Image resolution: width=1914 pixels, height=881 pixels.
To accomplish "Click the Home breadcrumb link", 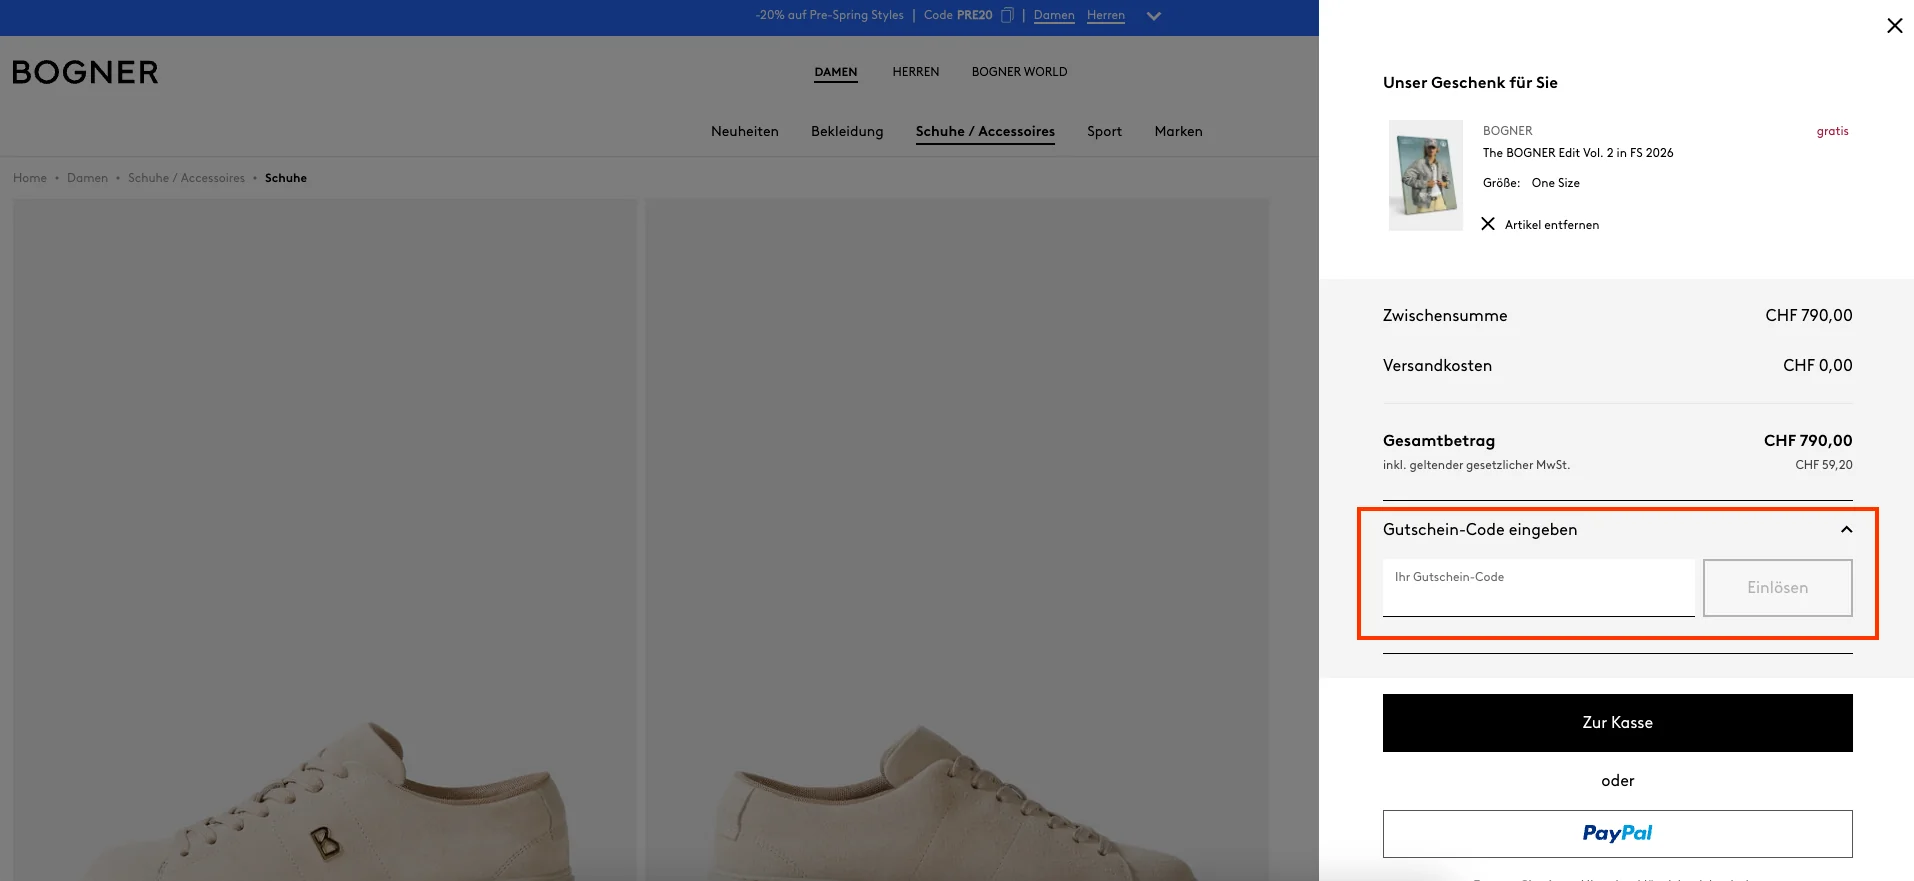I will [30, 178].
